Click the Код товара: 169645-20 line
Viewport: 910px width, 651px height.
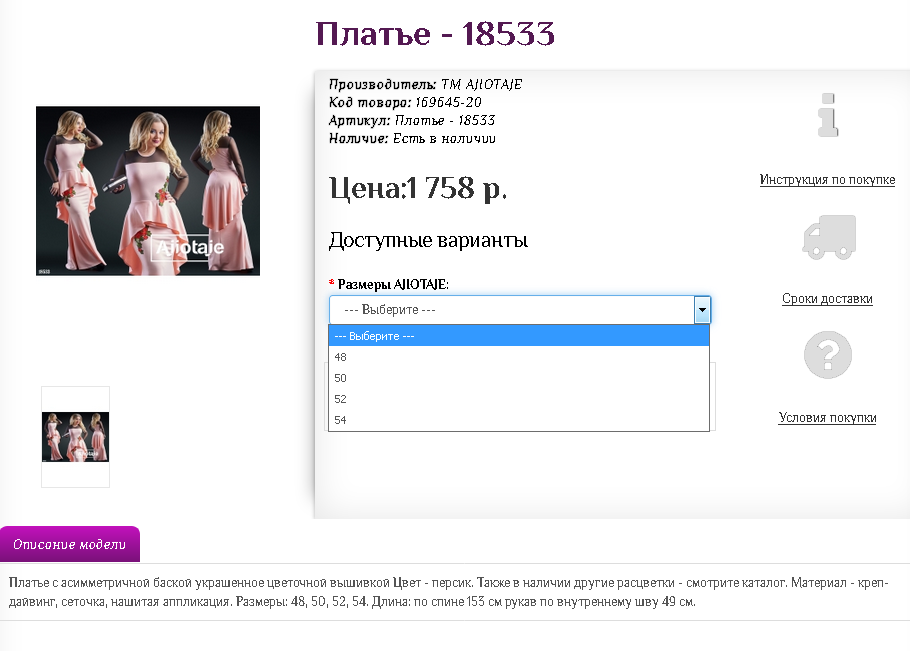[x=405, y=103]
